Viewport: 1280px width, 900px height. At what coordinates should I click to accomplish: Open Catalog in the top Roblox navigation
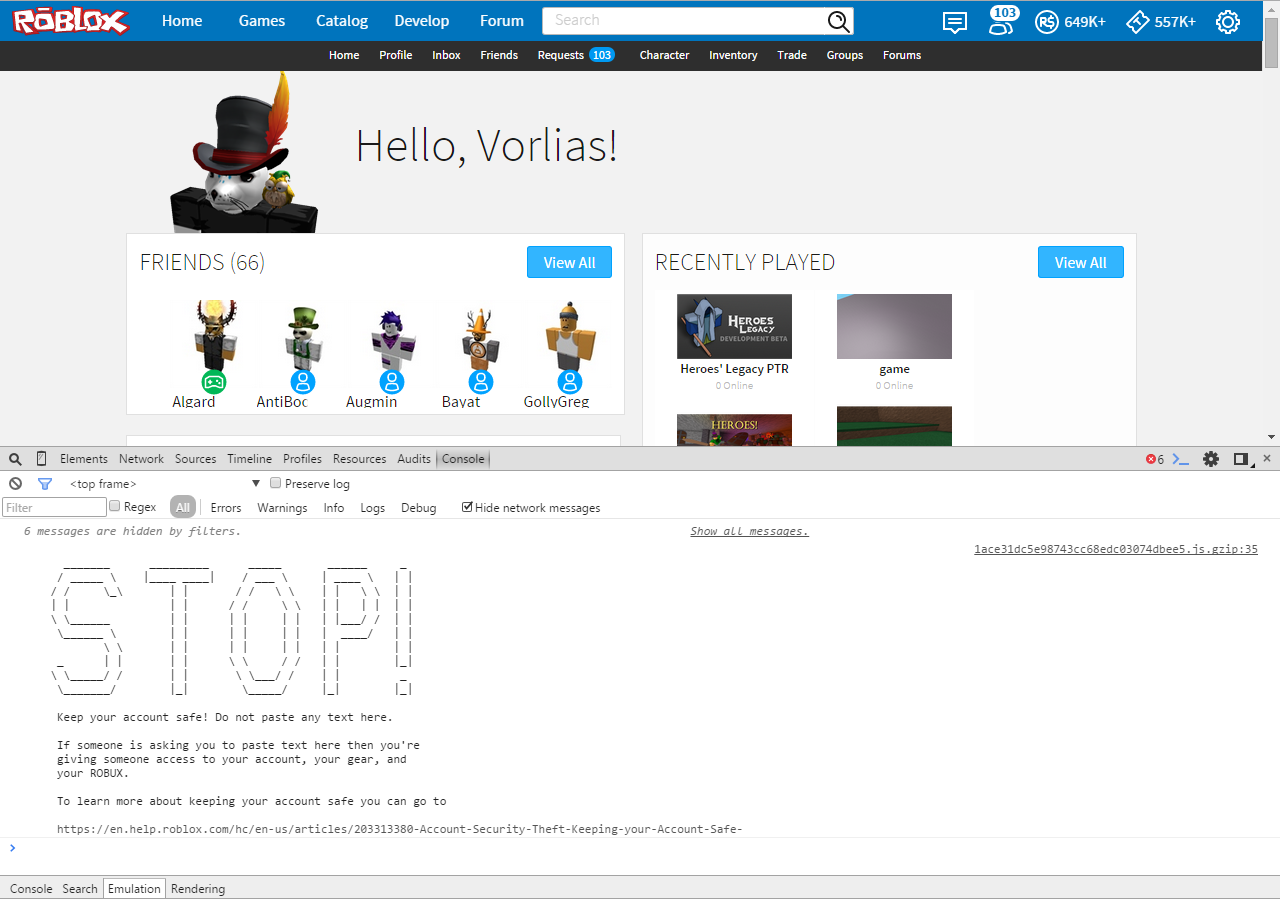click(342, 21)
